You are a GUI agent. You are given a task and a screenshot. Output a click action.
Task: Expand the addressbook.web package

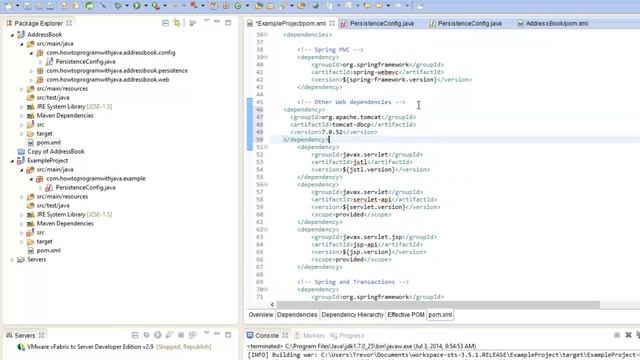31,80
